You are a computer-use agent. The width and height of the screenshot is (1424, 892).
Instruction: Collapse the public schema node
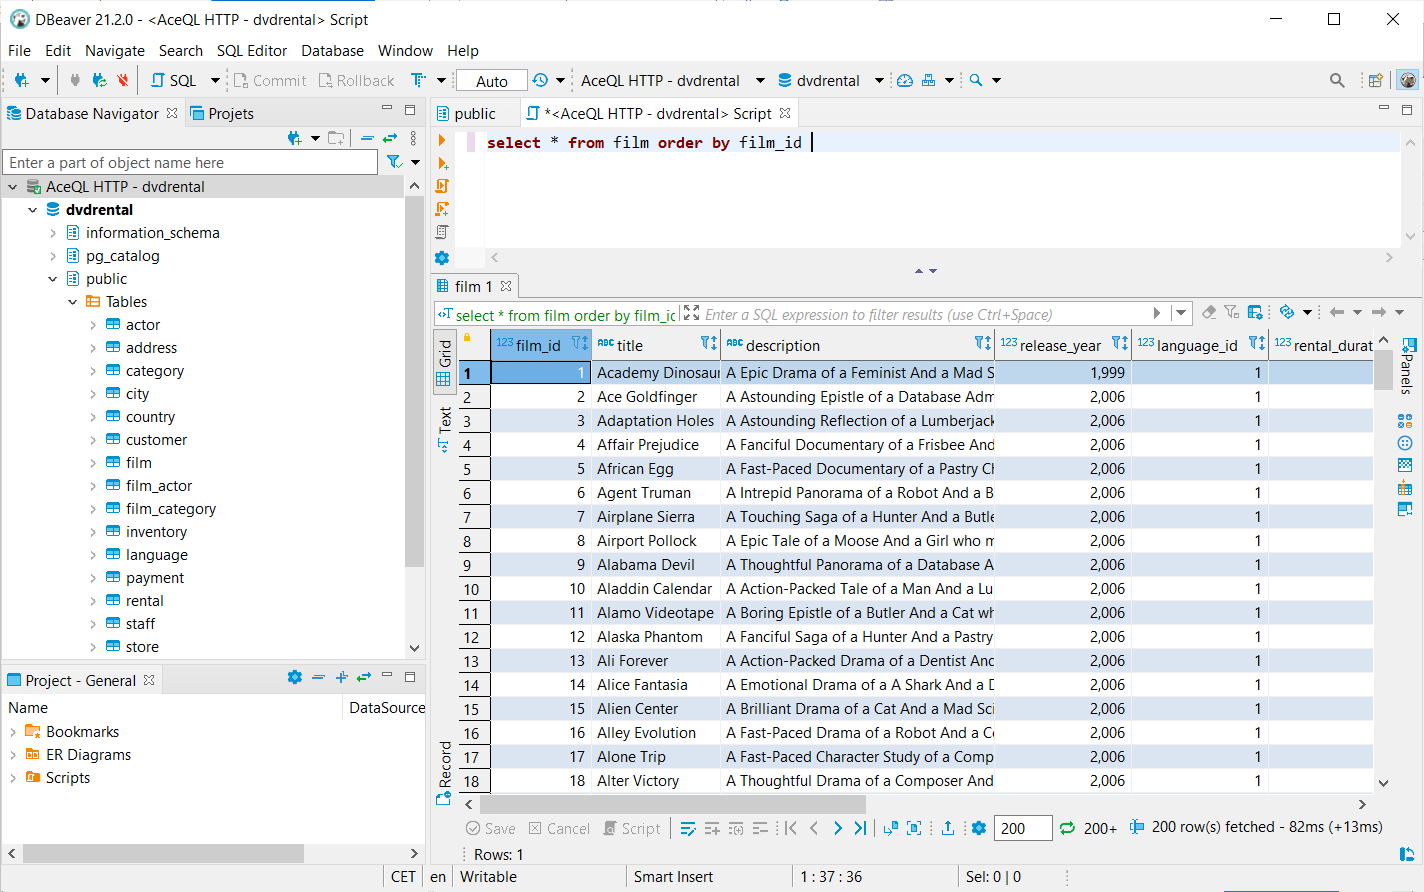[53, 279]
